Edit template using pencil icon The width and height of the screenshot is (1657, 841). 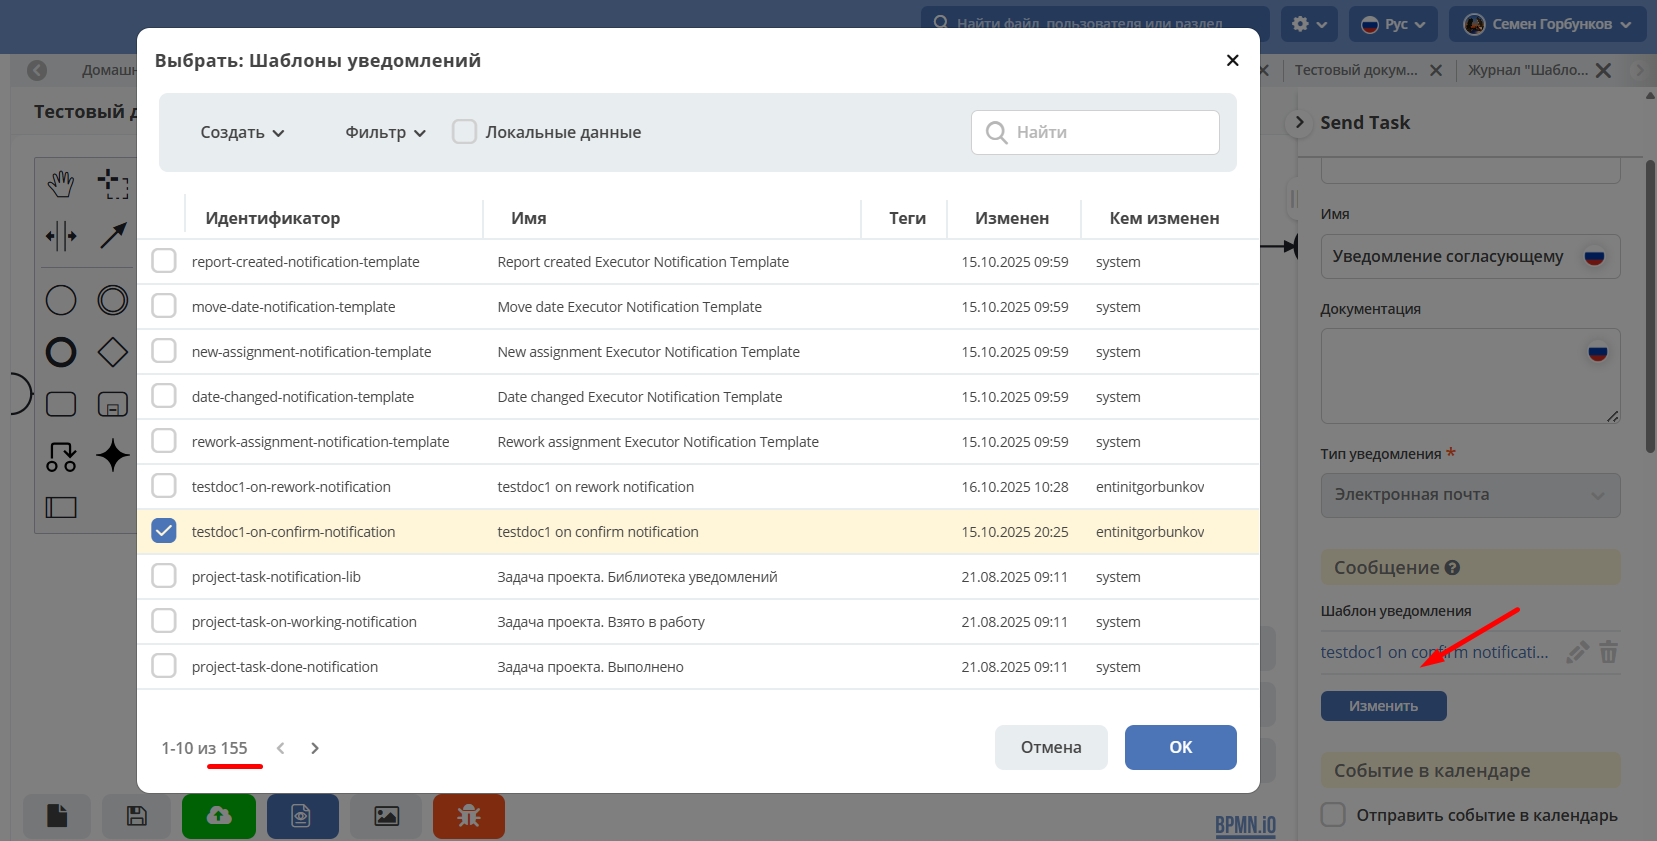1577,652
